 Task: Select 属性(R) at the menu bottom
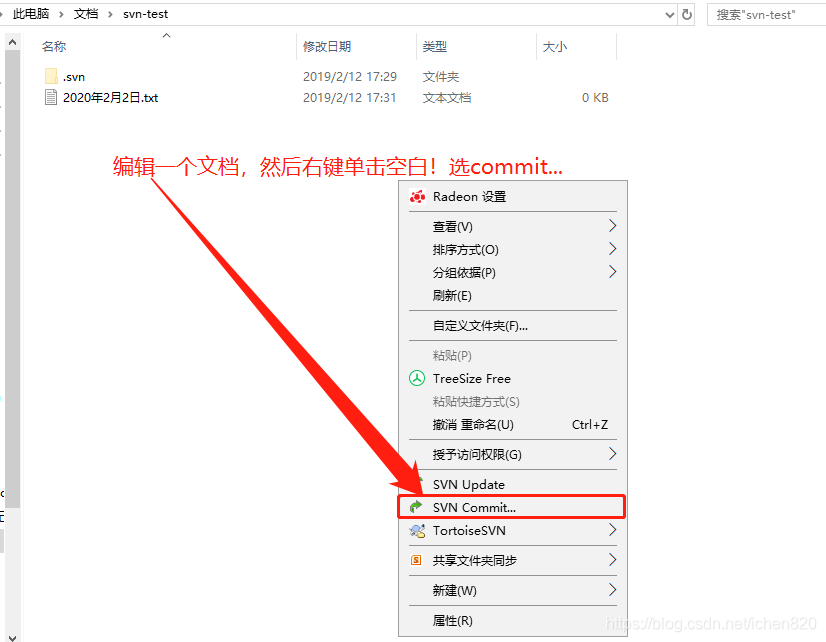(513, 620)
